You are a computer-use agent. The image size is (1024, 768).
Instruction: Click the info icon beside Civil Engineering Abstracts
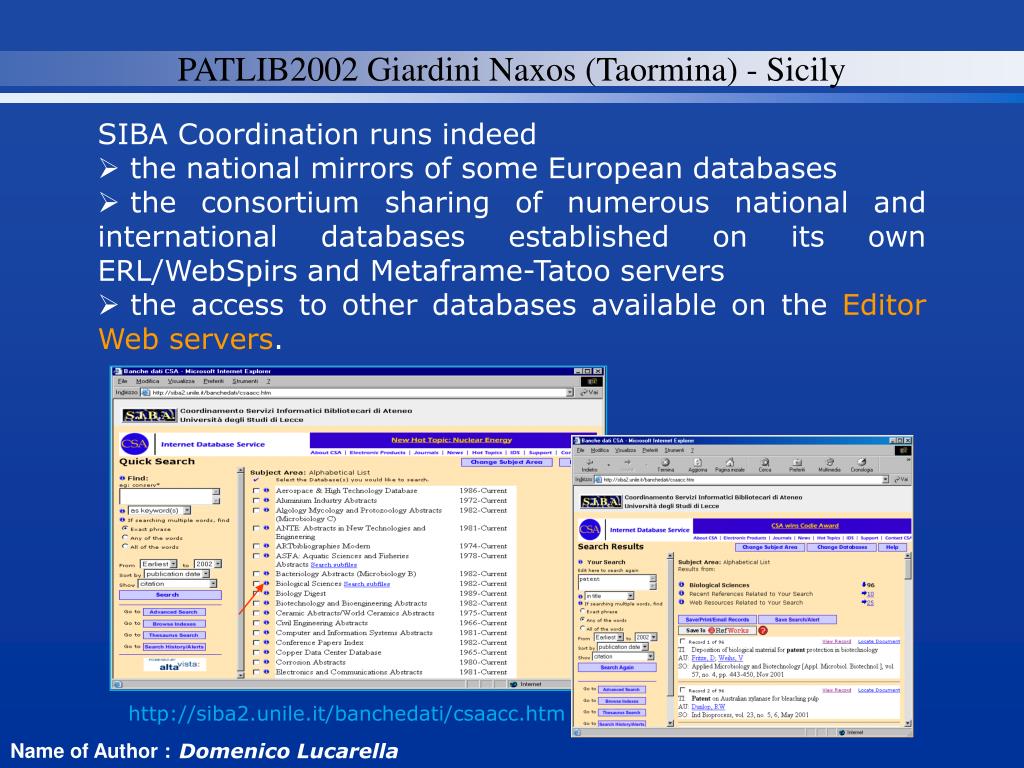(x=266, y=623)
